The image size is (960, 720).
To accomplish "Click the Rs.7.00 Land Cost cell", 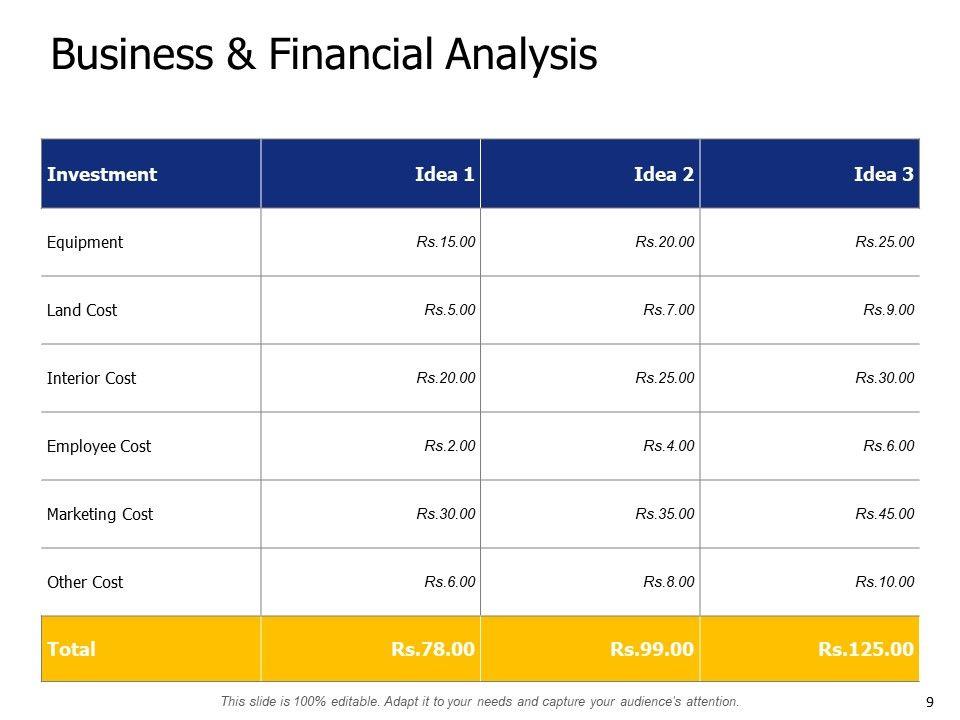I will [x=669, y=310].
